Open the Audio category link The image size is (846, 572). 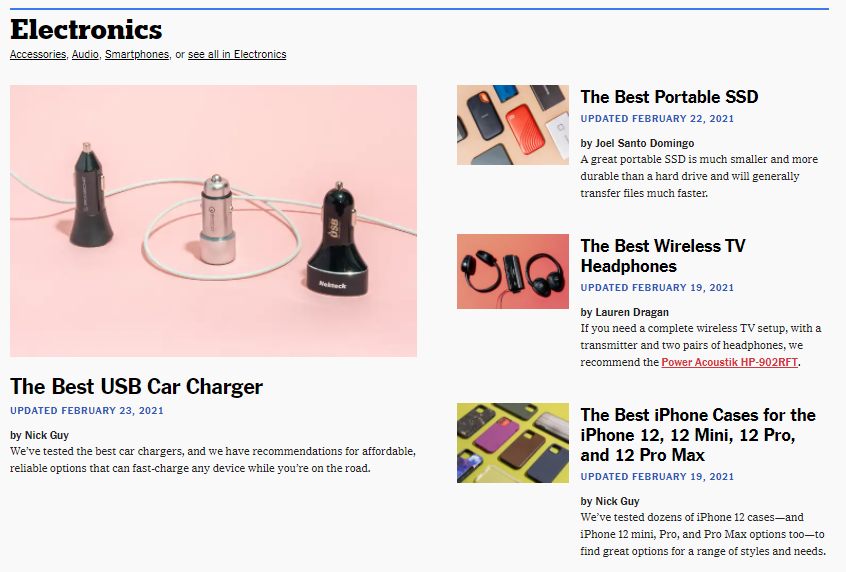[x=85, y=55]
